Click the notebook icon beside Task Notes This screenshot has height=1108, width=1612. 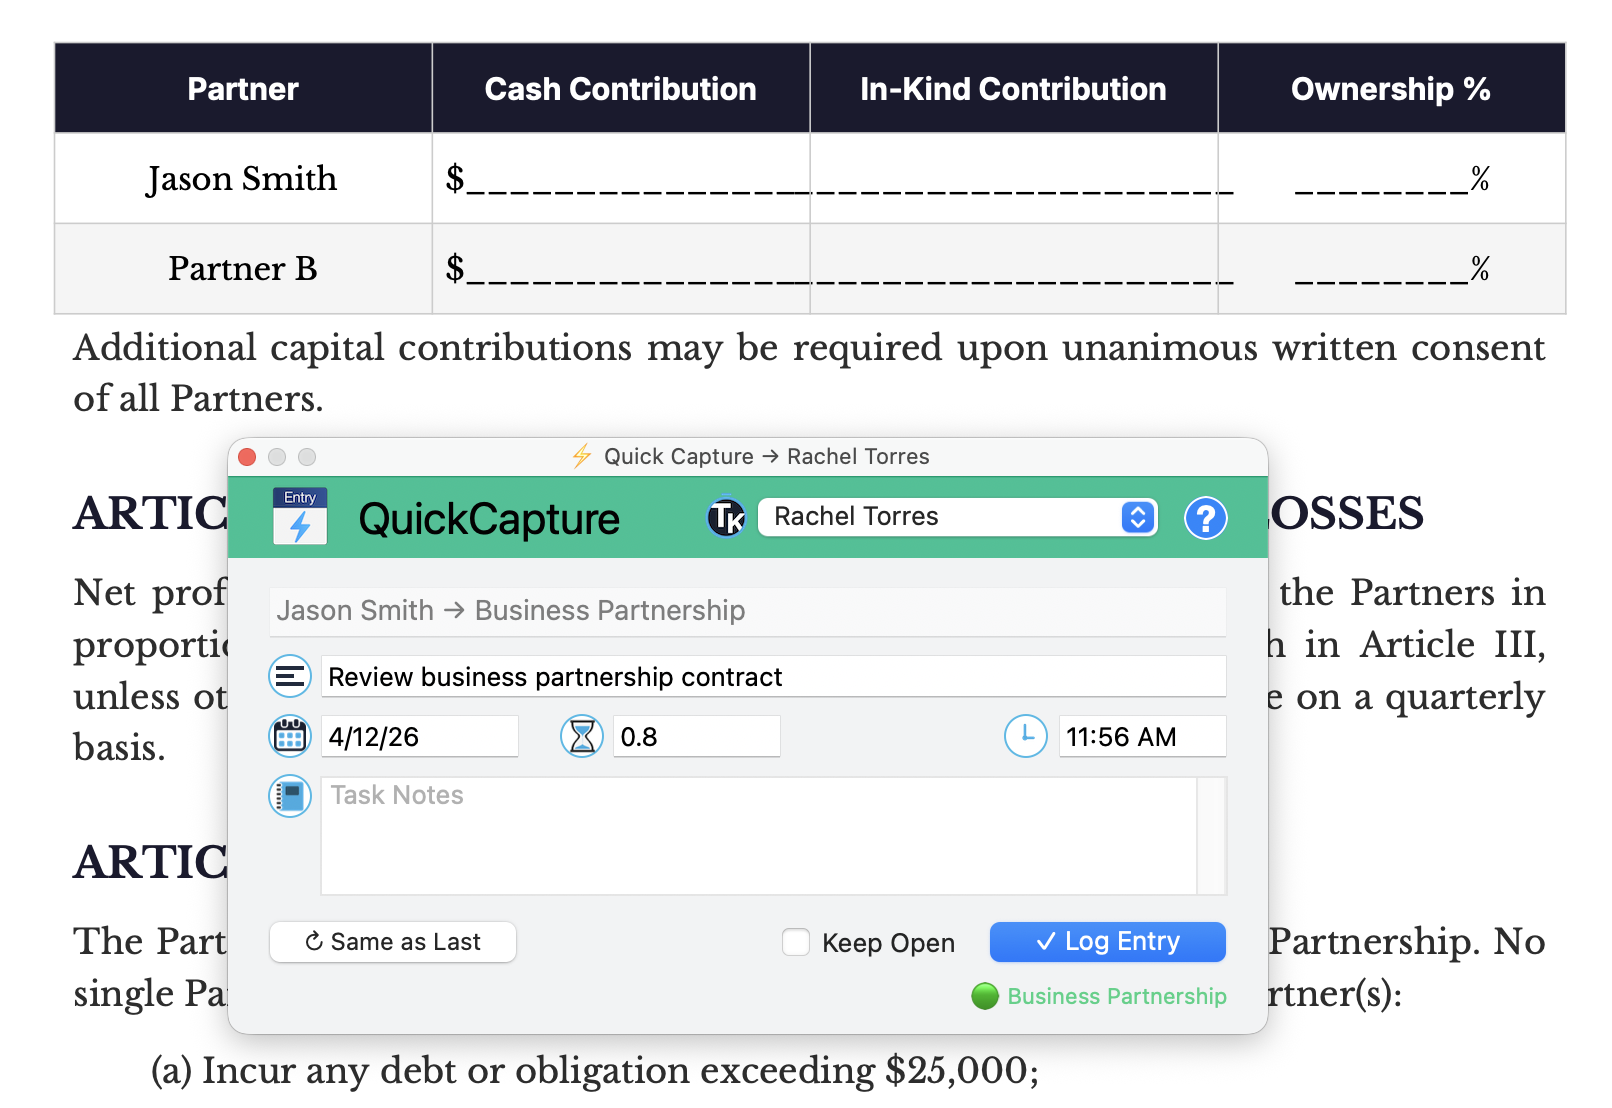[x=289, y=796]
